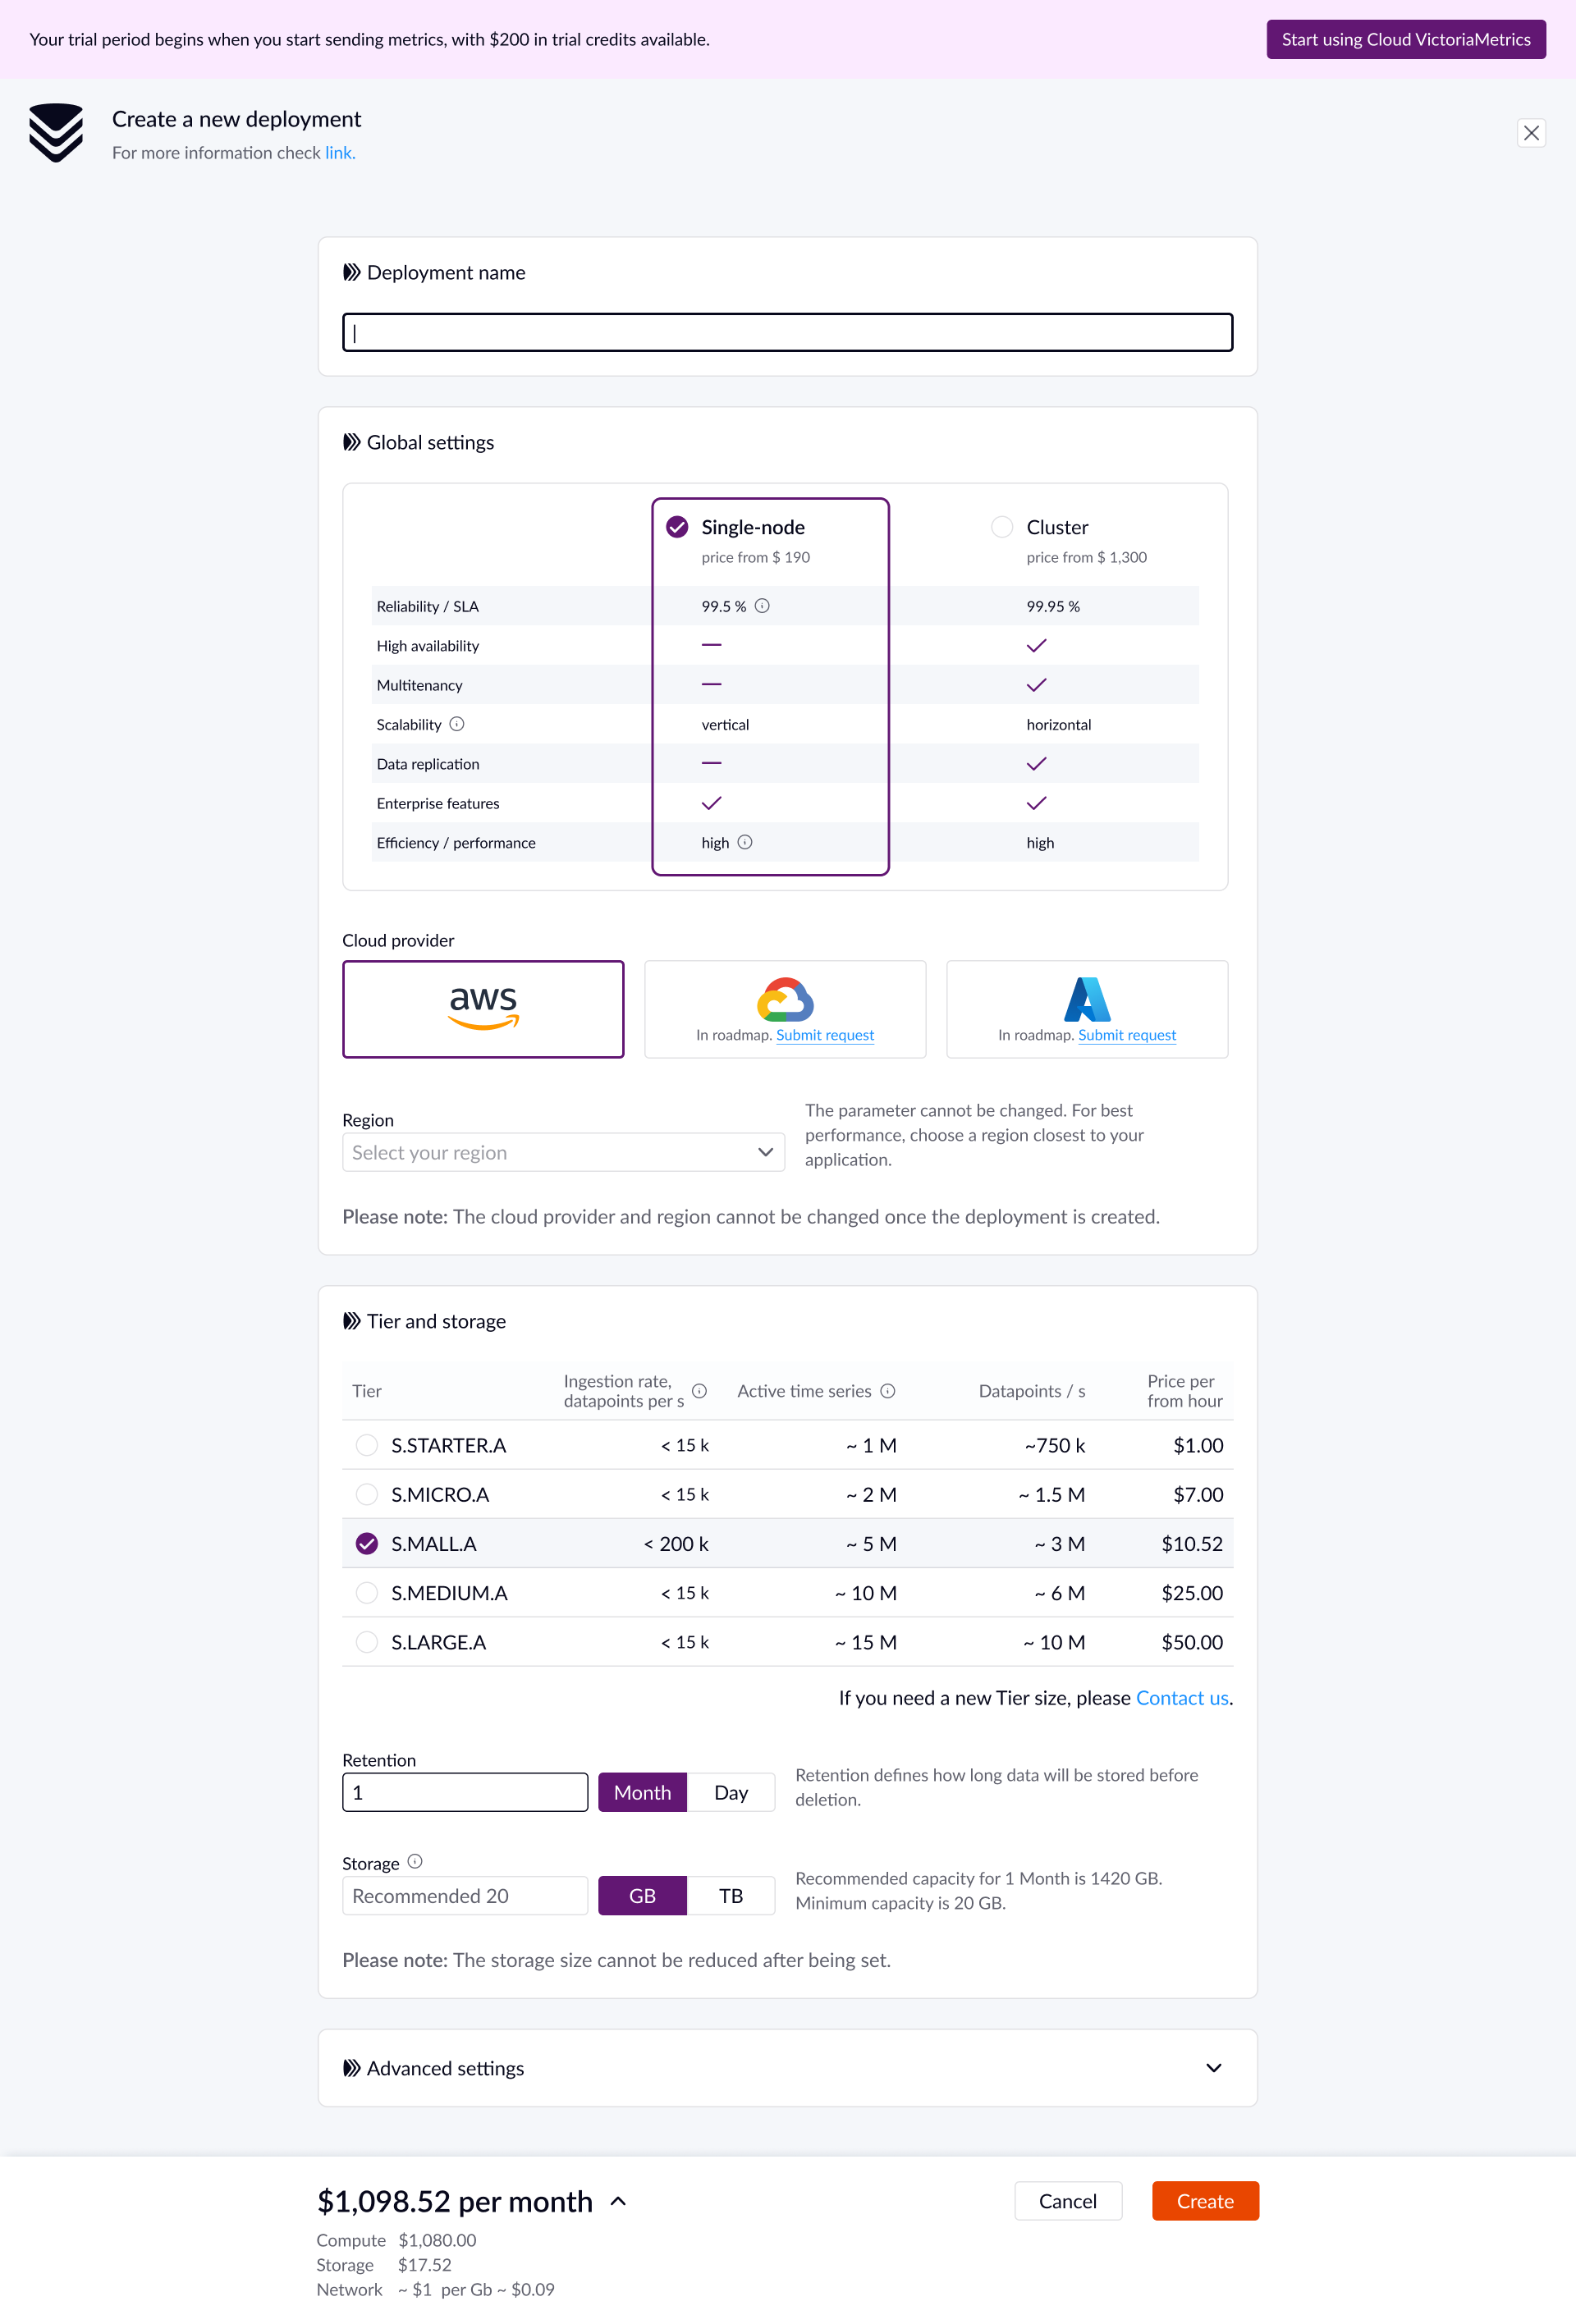1576x2324 pixels.
Task: Open the Ingestion rate info tooltip
Action: click(699, 1390)
